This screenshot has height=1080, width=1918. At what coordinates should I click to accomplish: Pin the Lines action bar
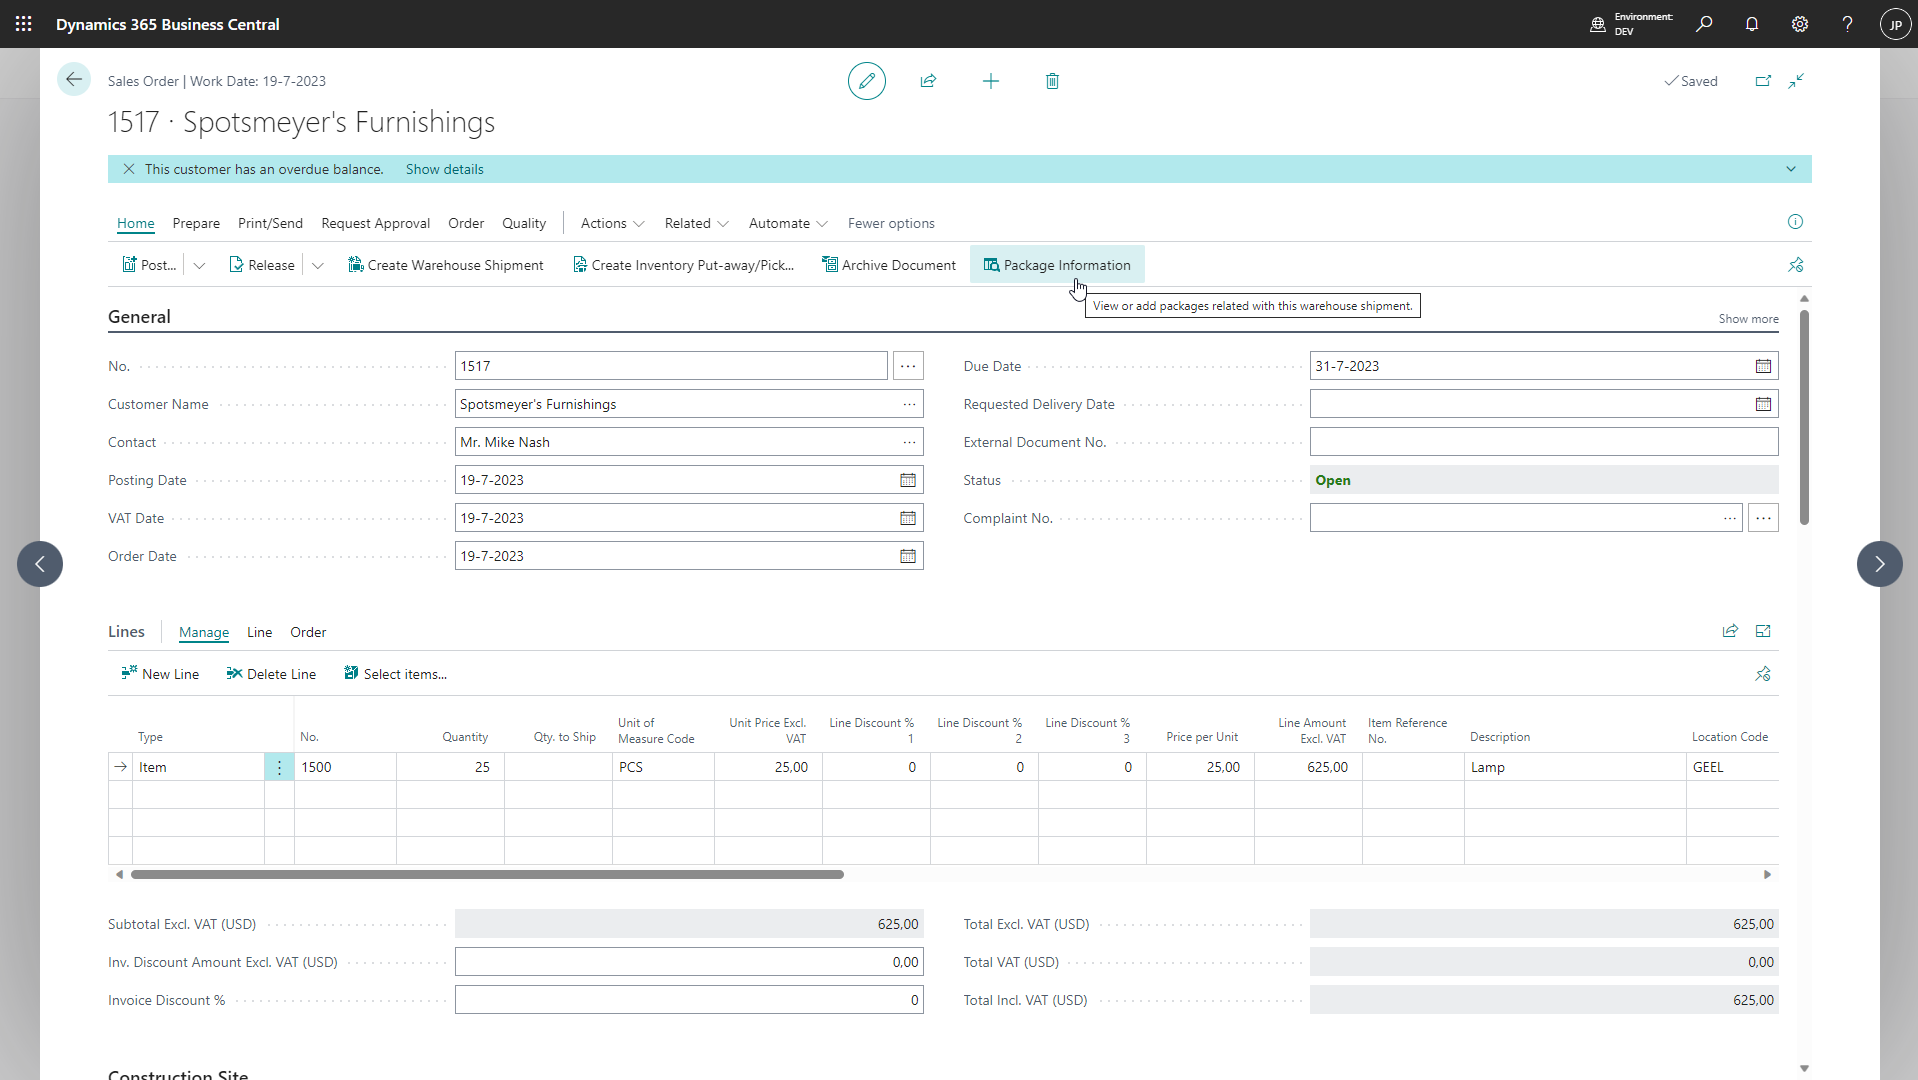click(1763, 674)
